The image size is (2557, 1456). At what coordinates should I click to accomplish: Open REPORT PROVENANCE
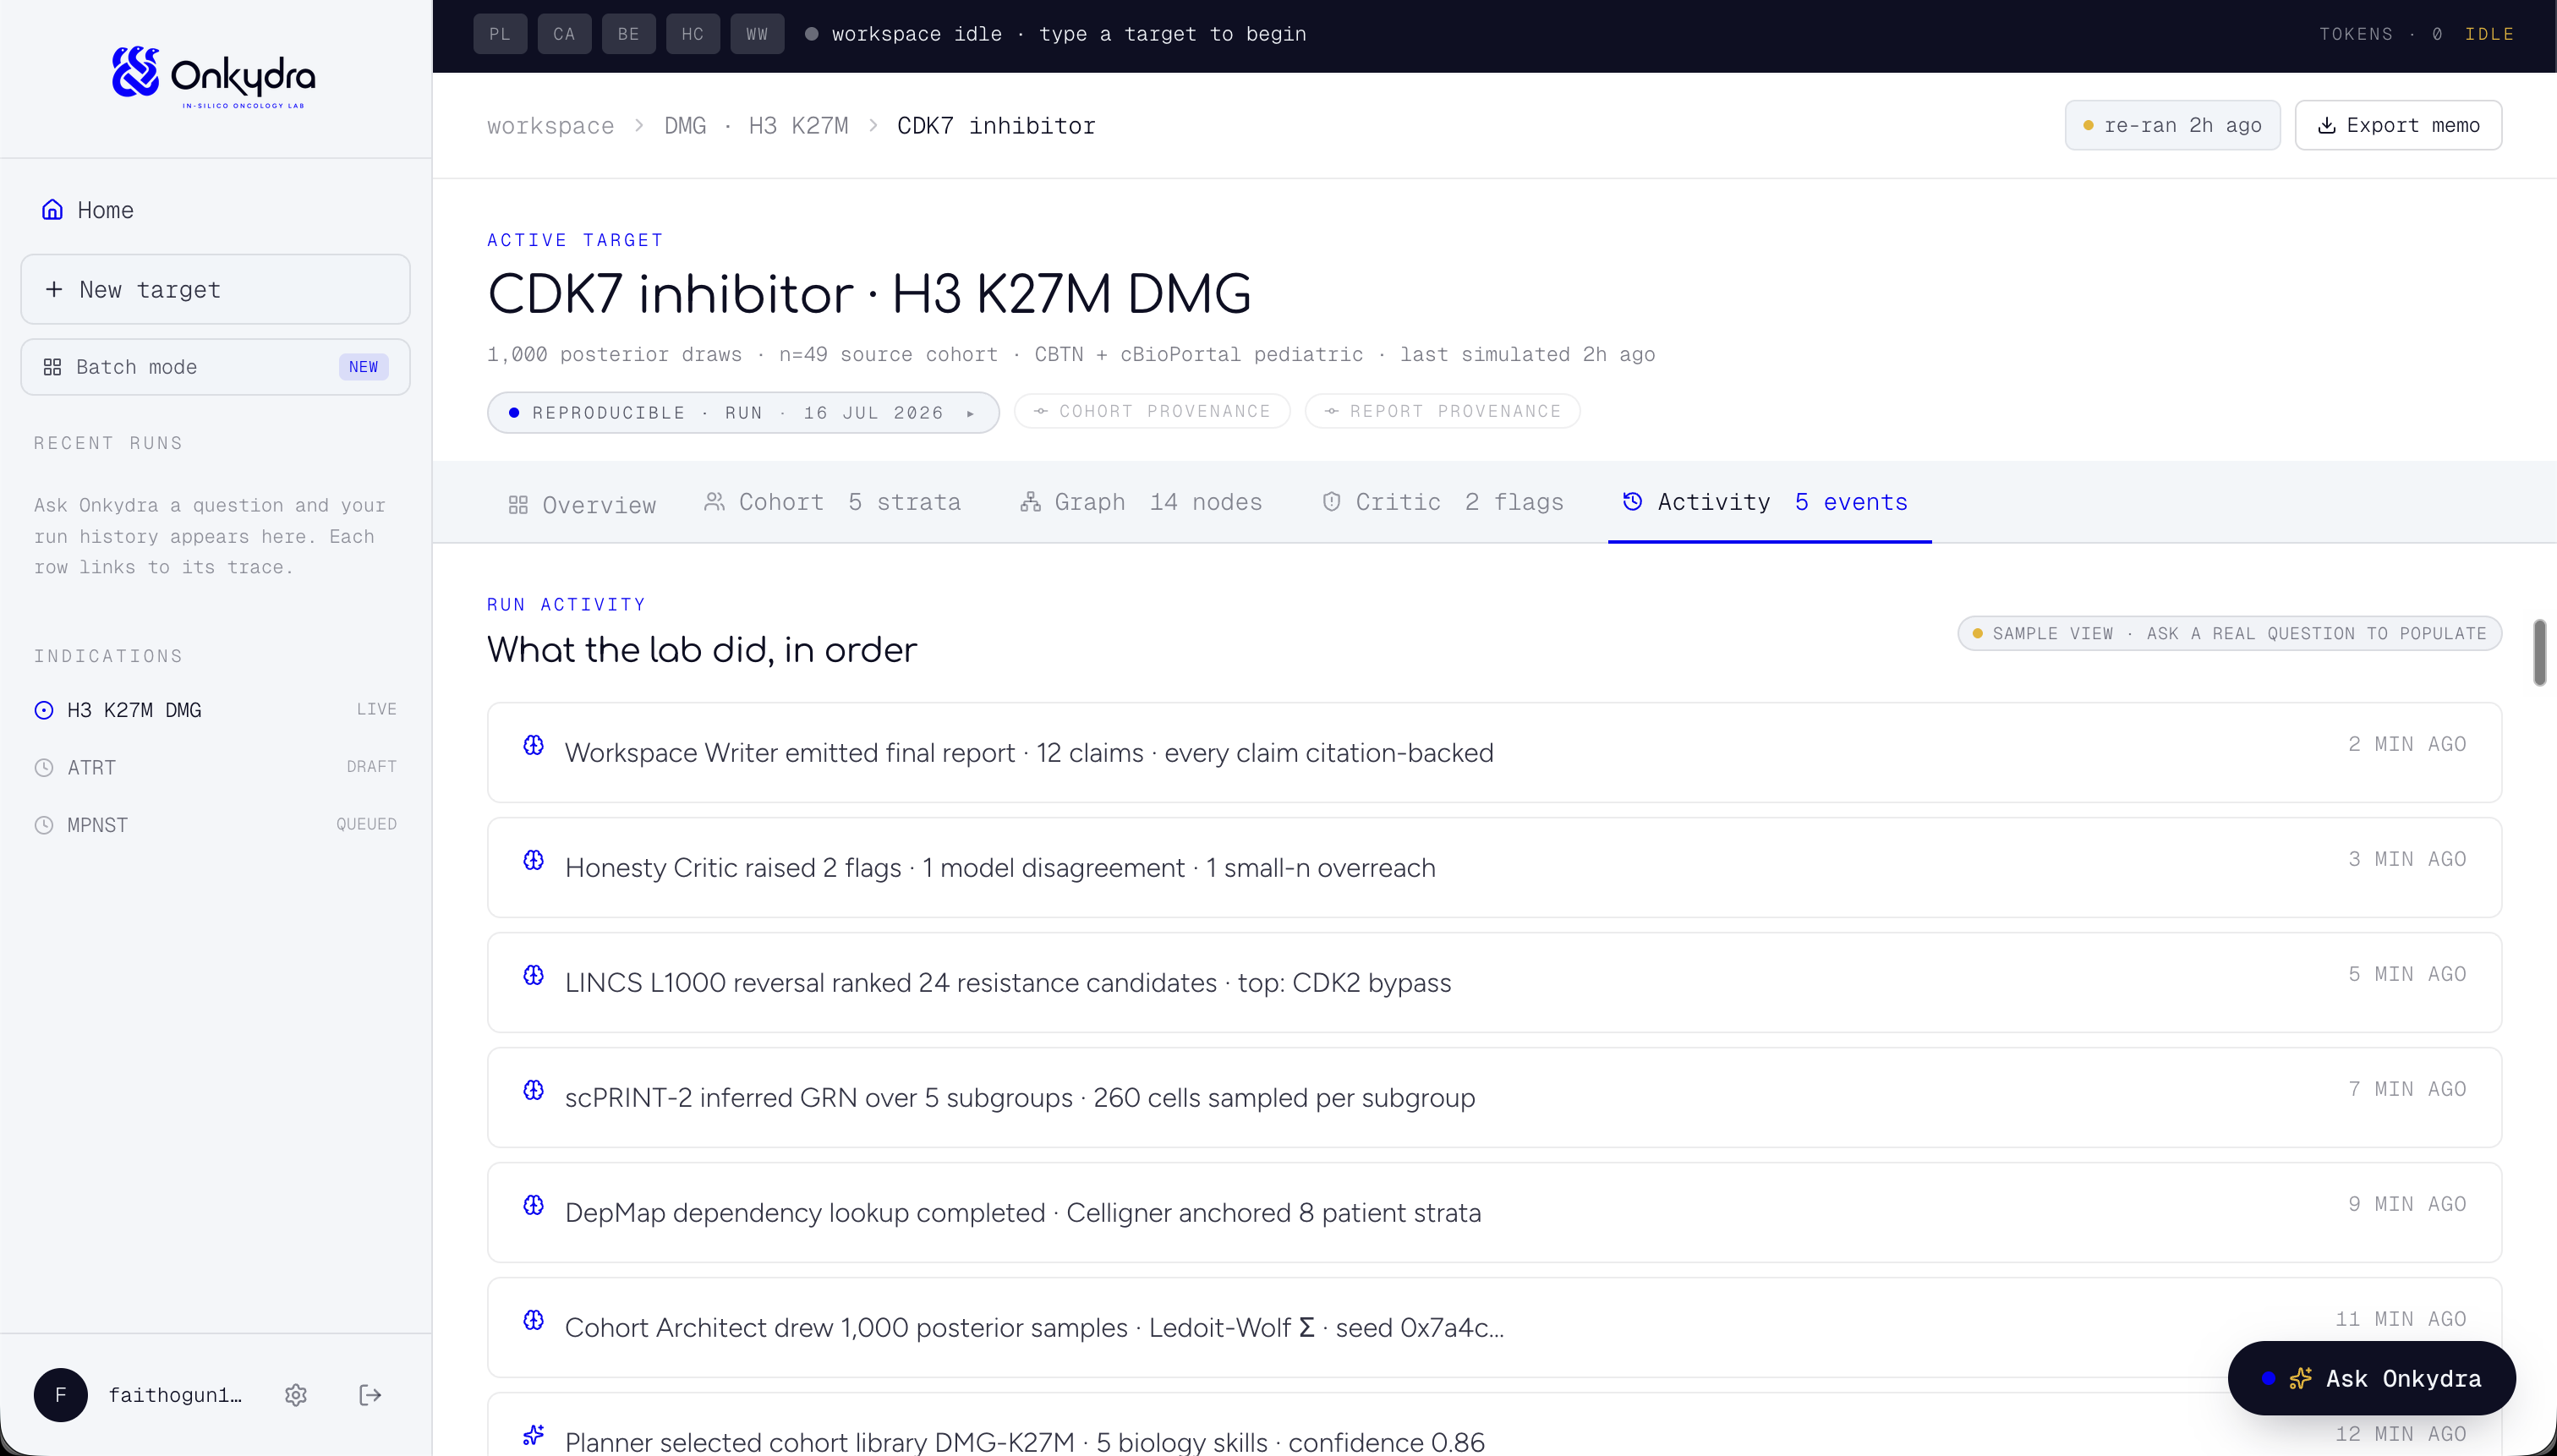(1442, 411)
